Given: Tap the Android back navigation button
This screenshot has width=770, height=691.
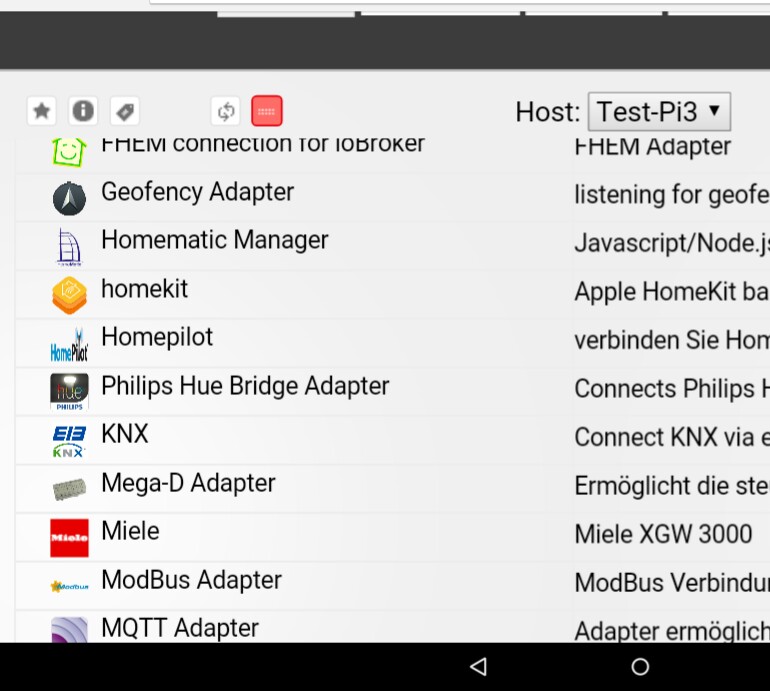Looking at the screenshot, I should [479, 666].
